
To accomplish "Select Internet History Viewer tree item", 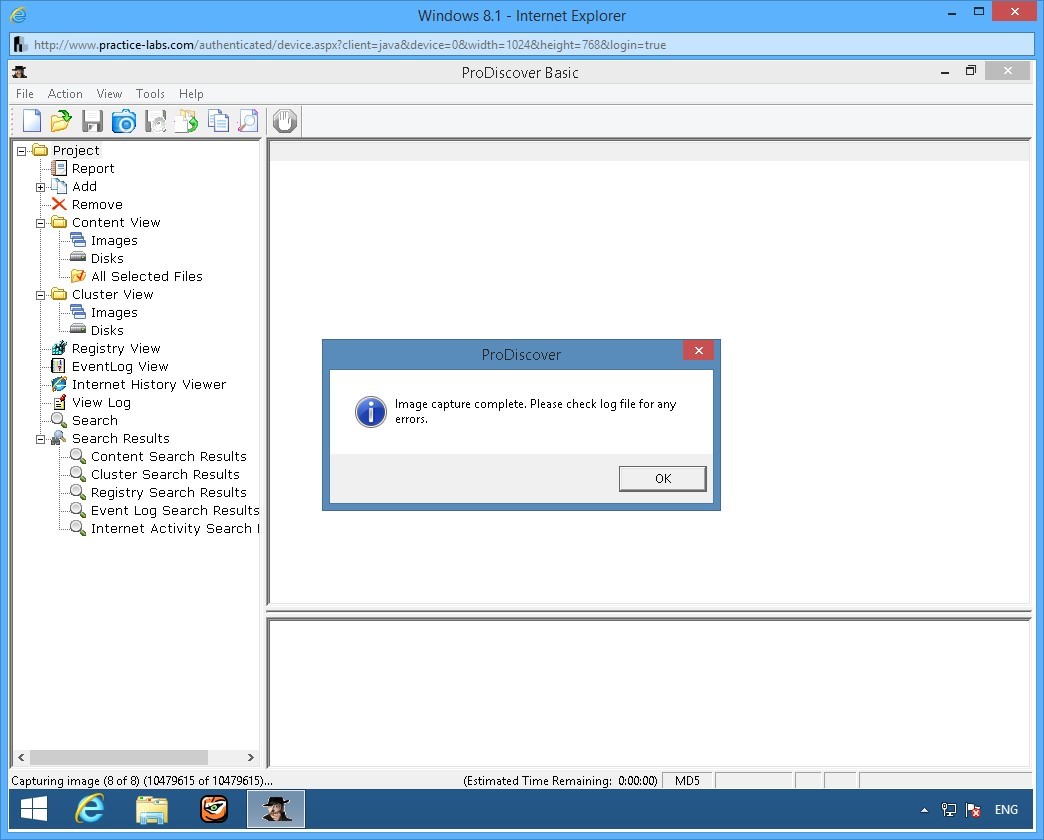I will [148, 385].
